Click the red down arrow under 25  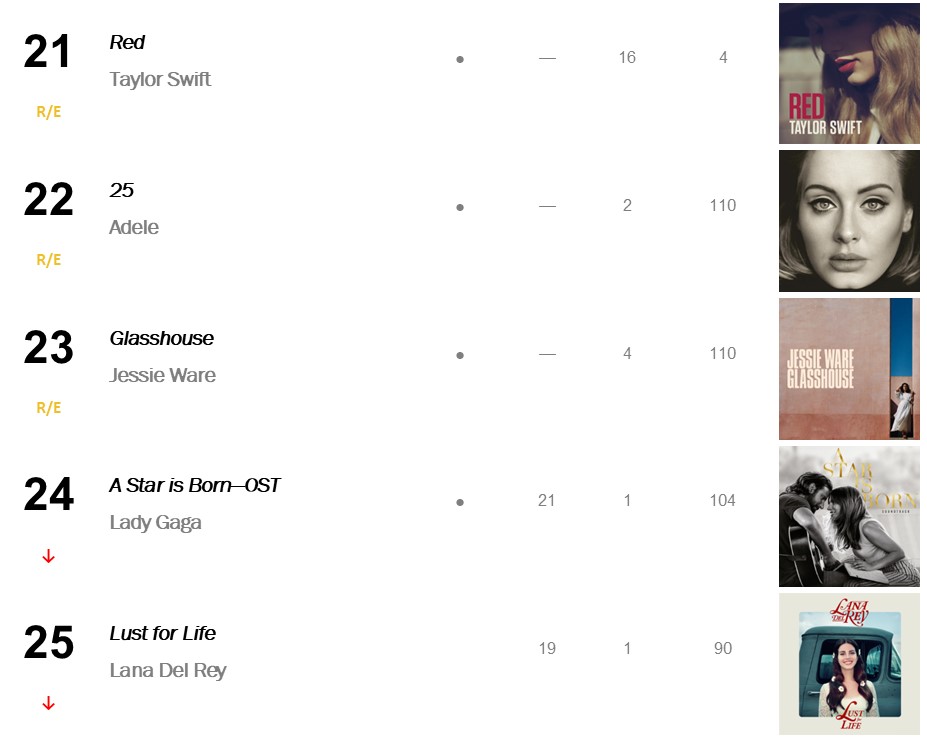tap(48, 704)
